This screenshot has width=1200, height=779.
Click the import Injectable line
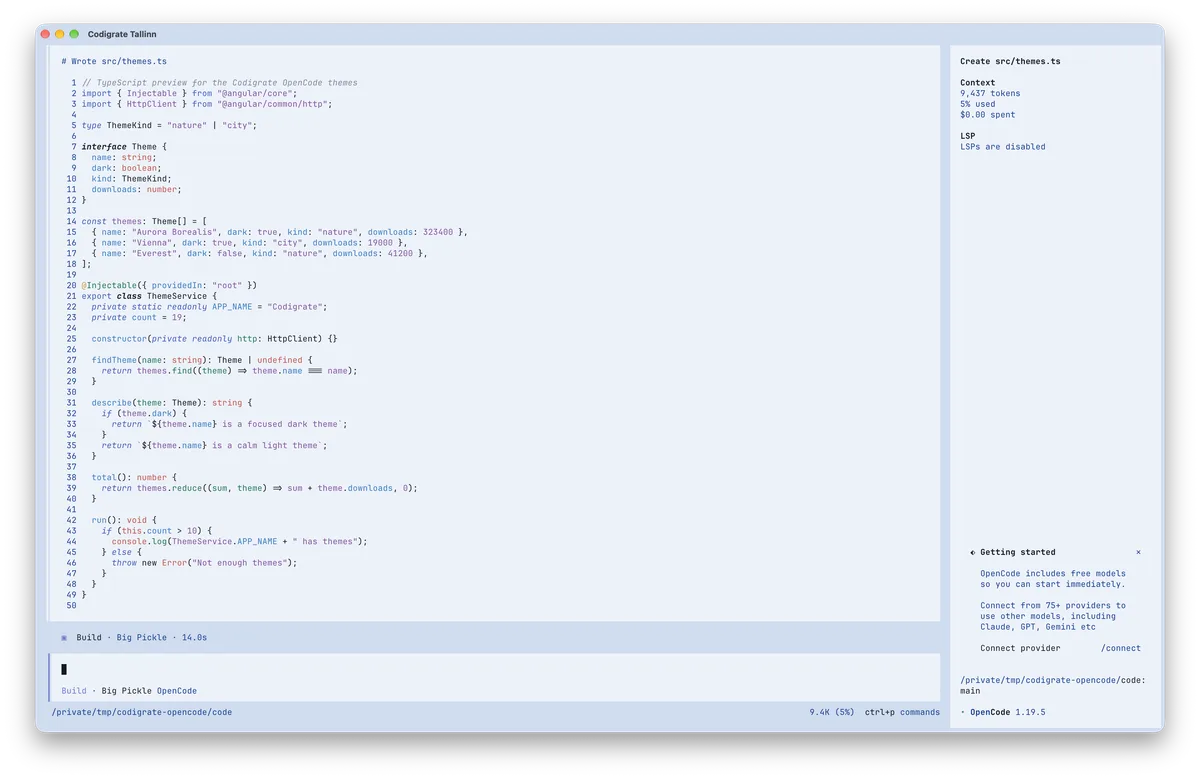pyautogui.click(x=189, y=93)
